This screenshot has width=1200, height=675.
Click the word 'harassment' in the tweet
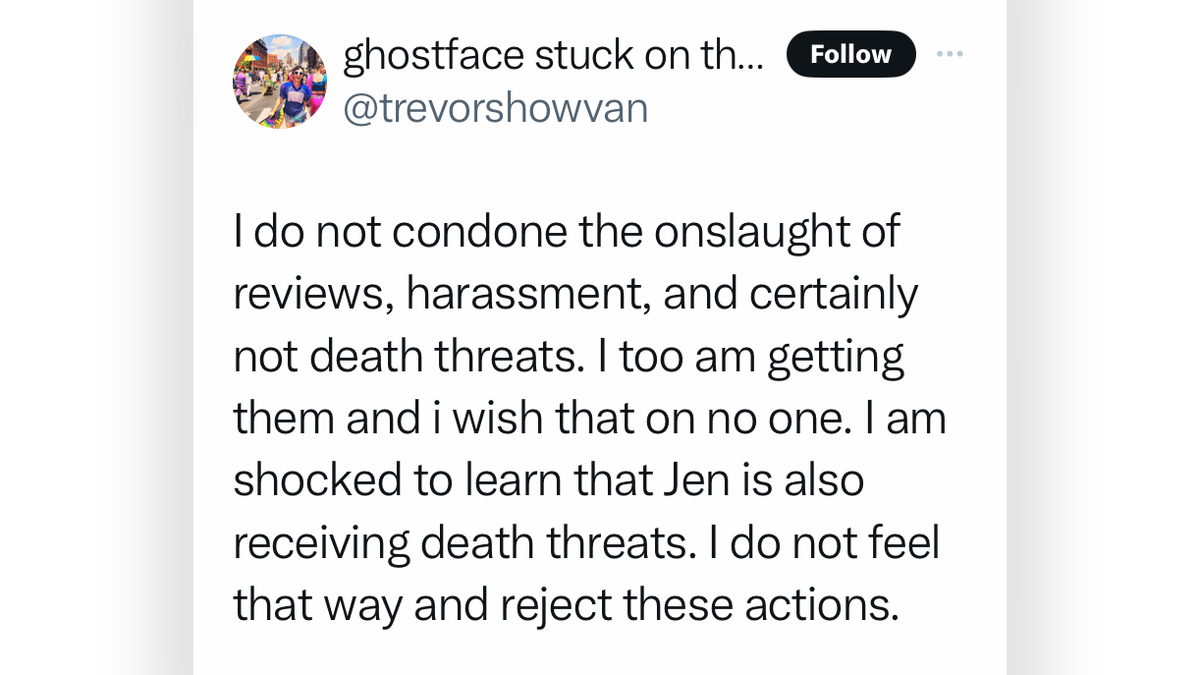click(x=526, y=295)
